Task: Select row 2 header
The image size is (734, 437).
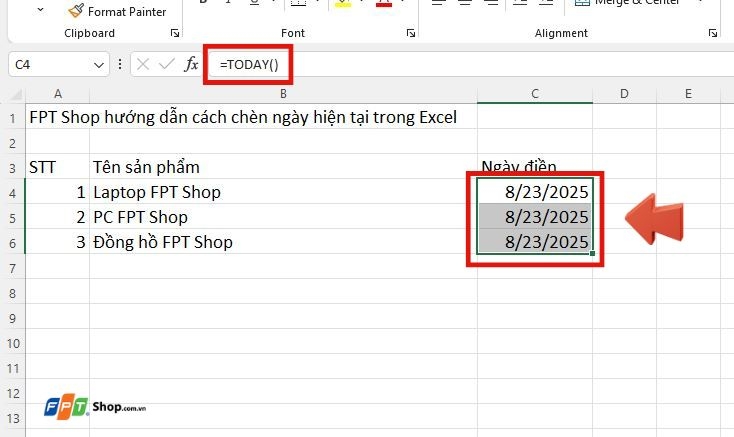Action: pyautogui.click(x=13, y=143)
